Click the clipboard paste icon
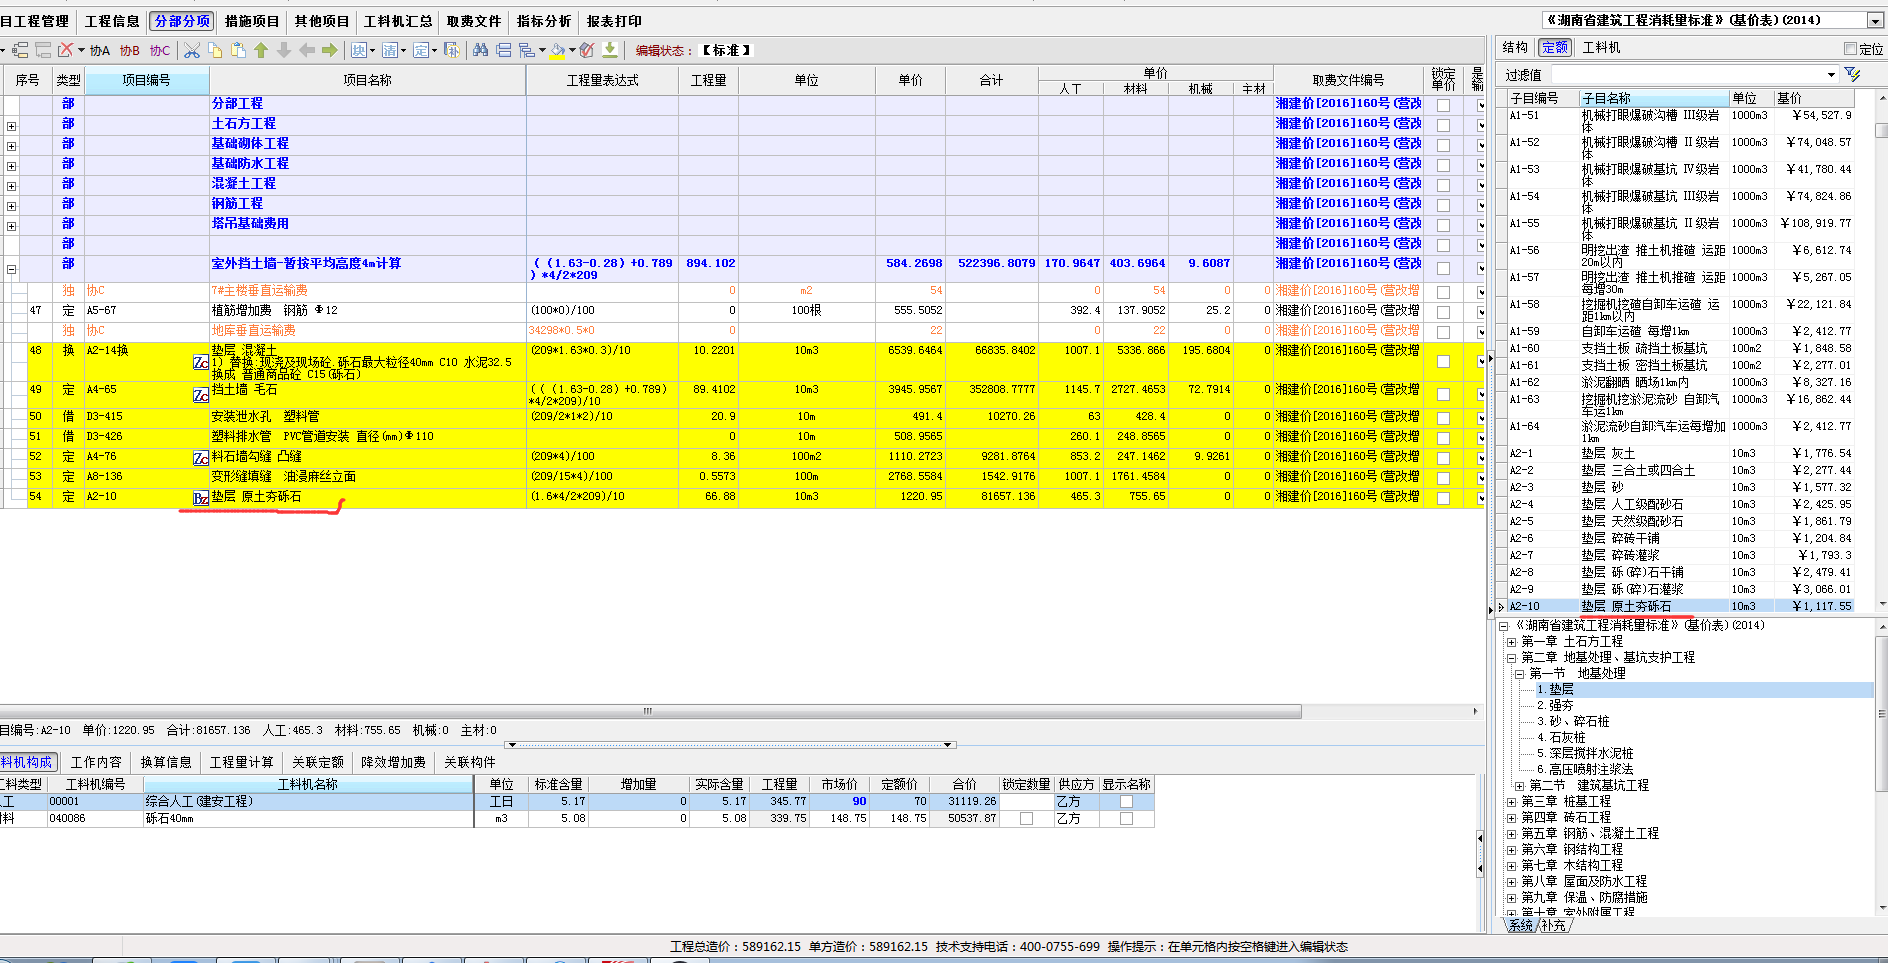 [x=238, y=50]
